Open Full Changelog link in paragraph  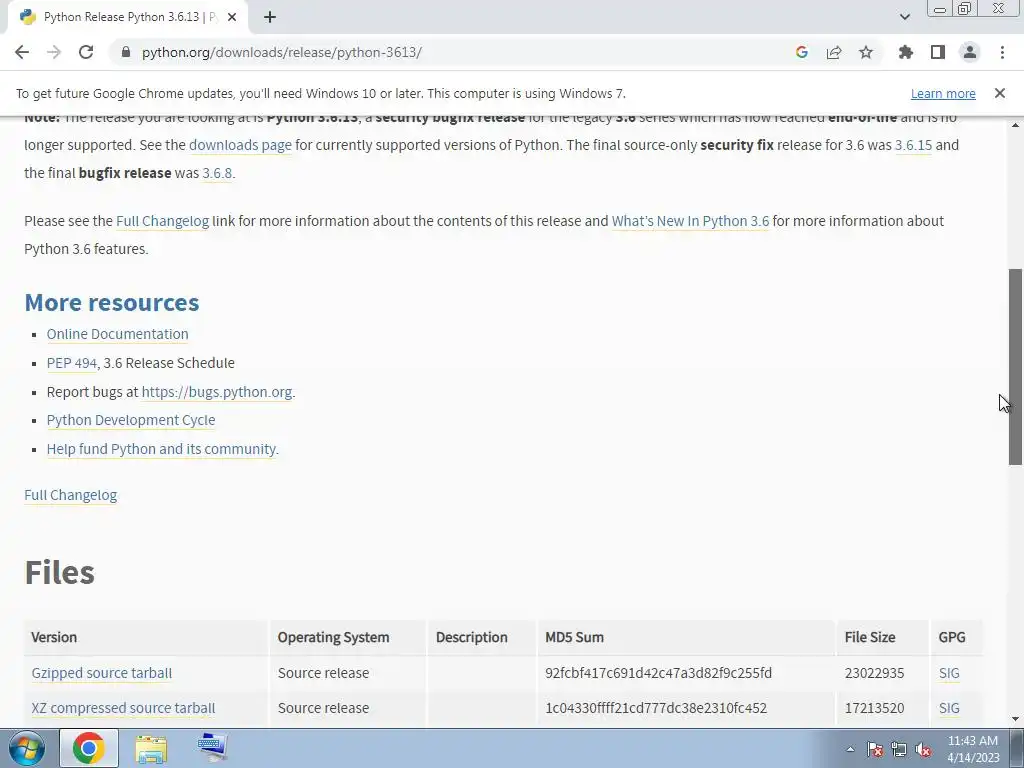point(163,221)
